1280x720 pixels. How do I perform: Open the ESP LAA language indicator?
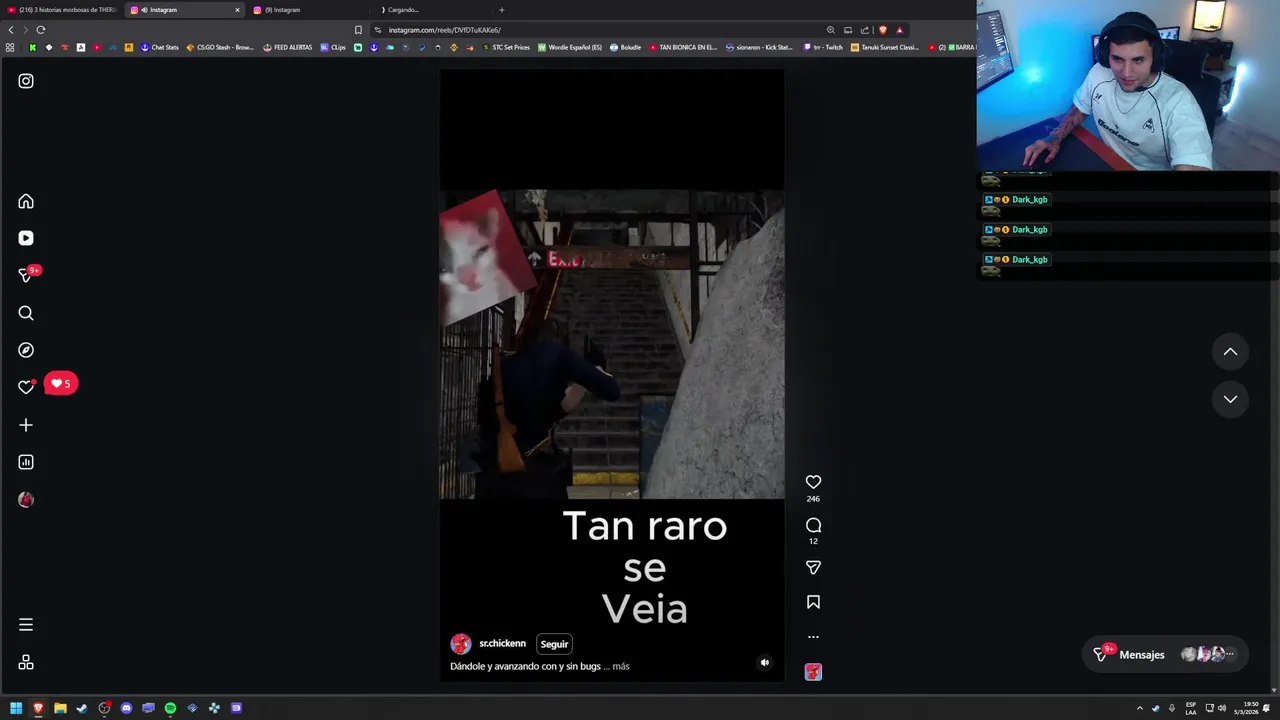(1191, 708)
